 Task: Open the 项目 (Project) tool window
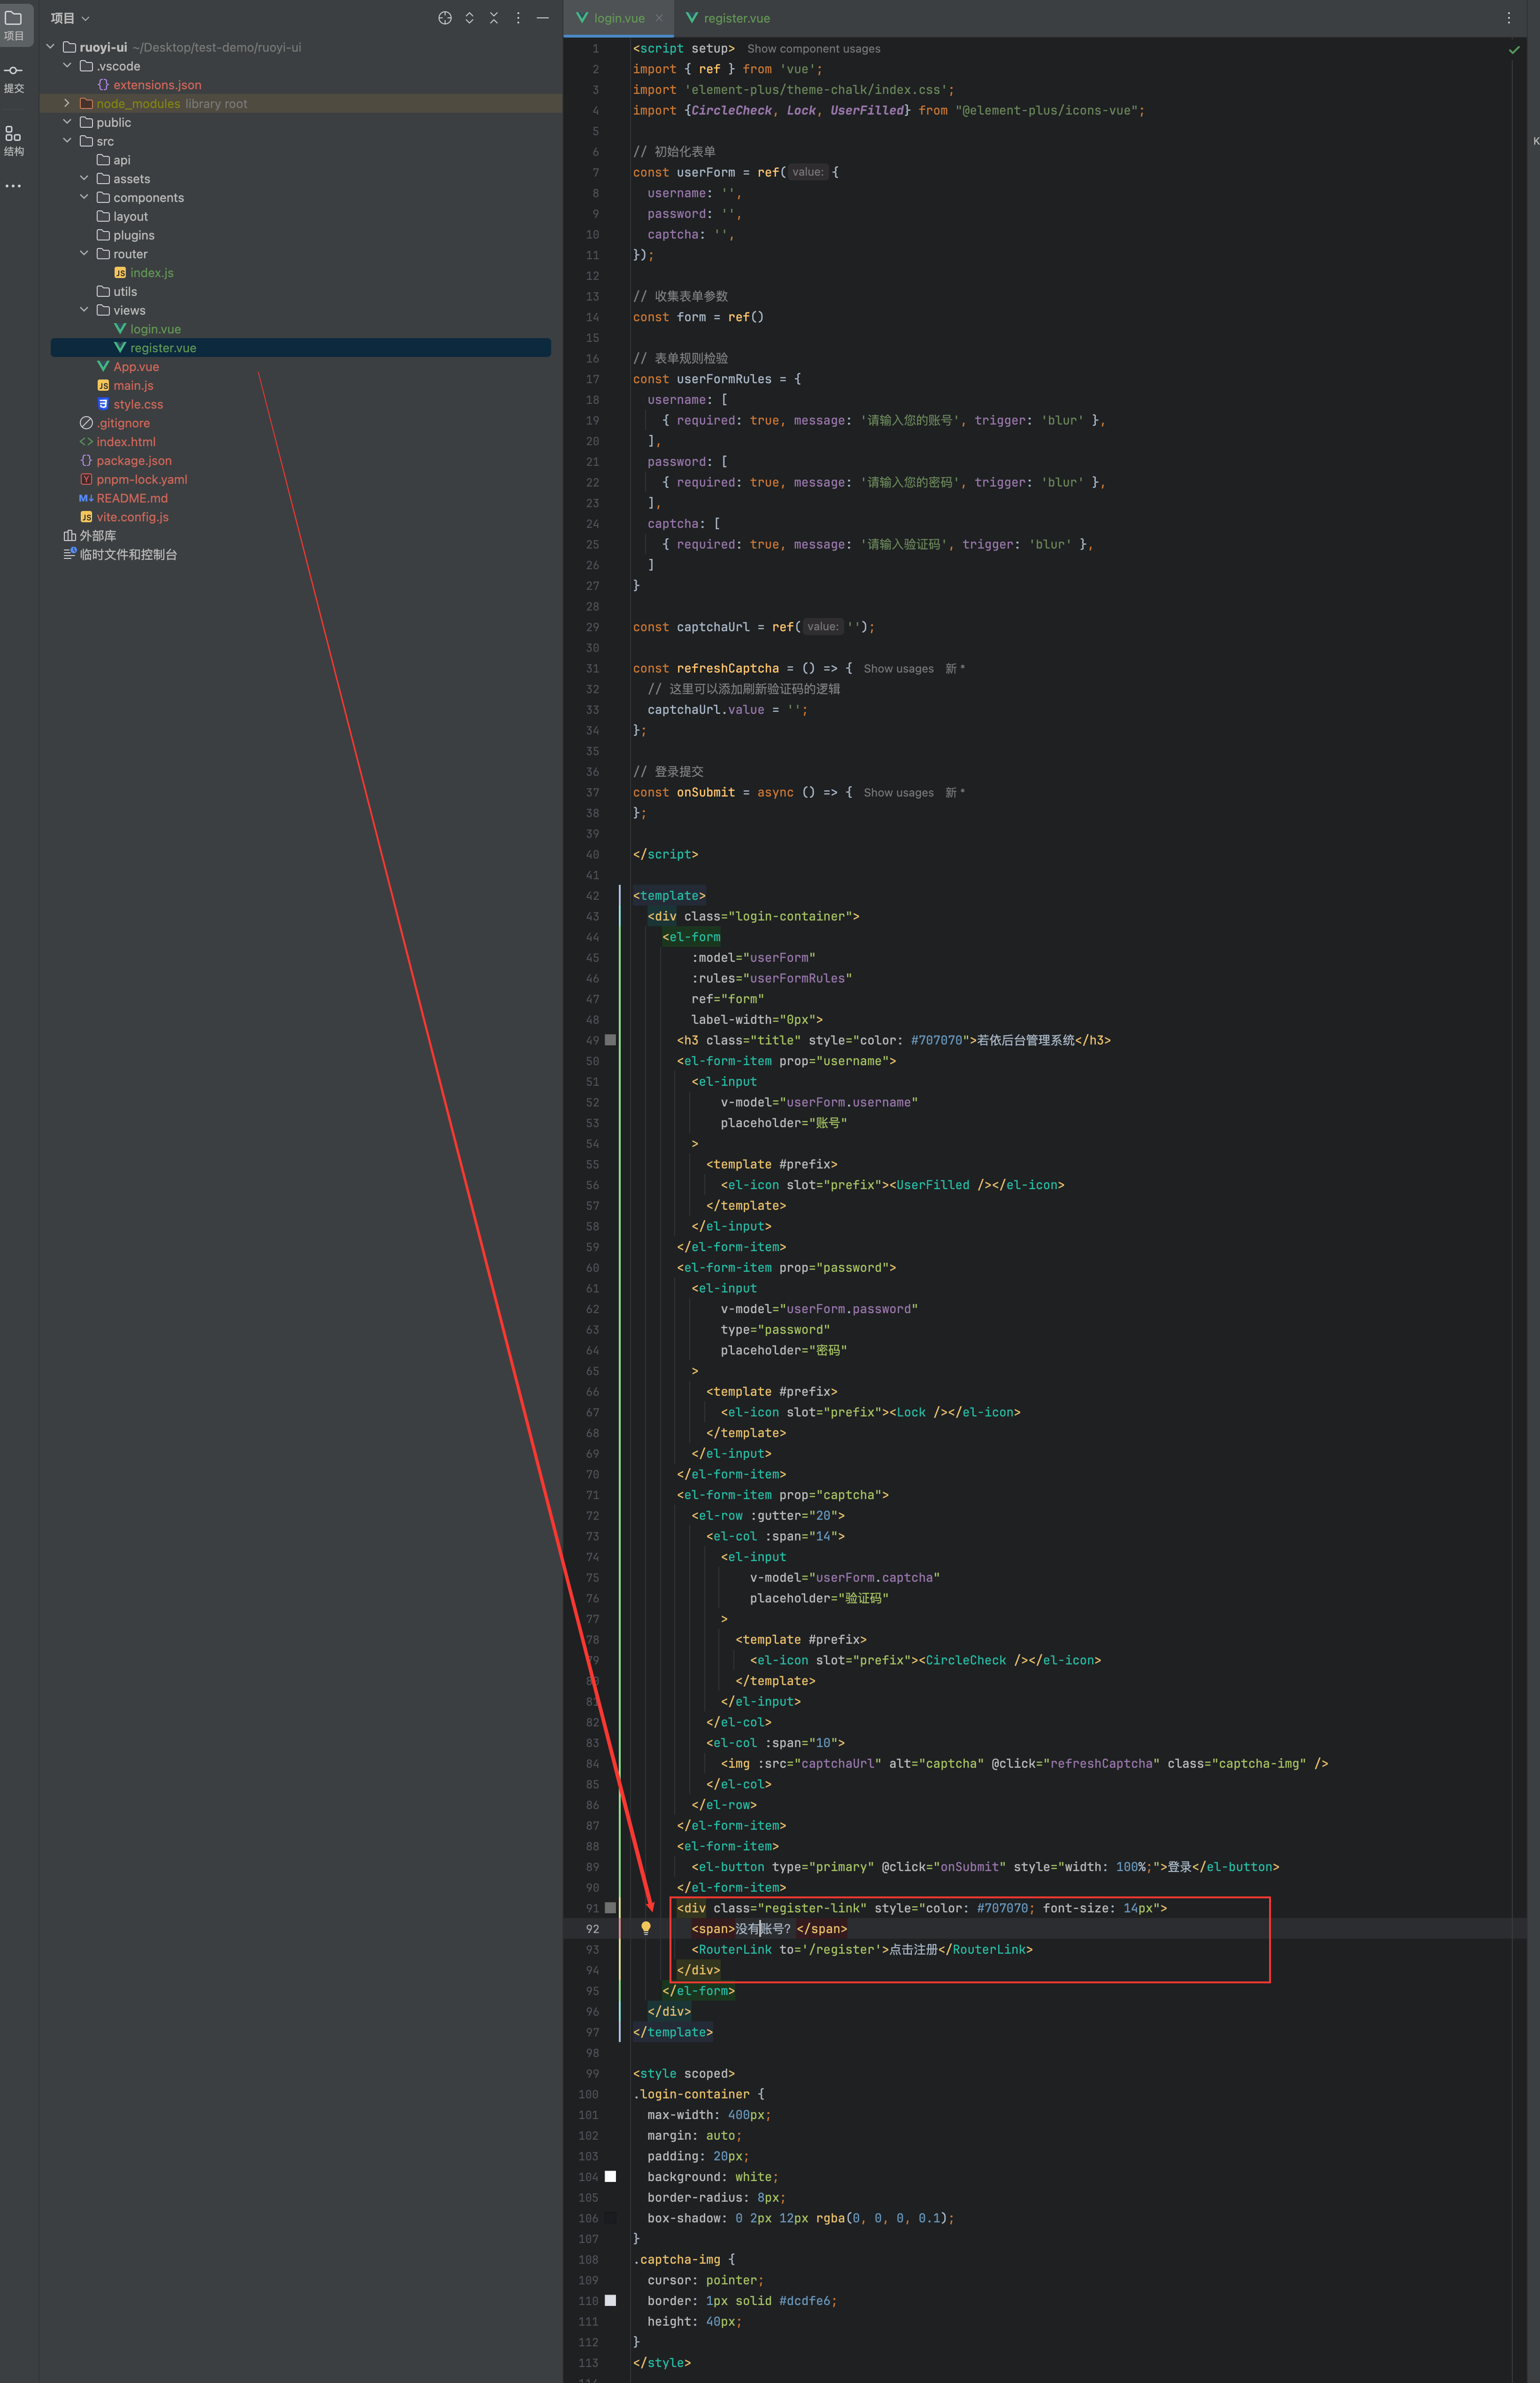(14, 25)
